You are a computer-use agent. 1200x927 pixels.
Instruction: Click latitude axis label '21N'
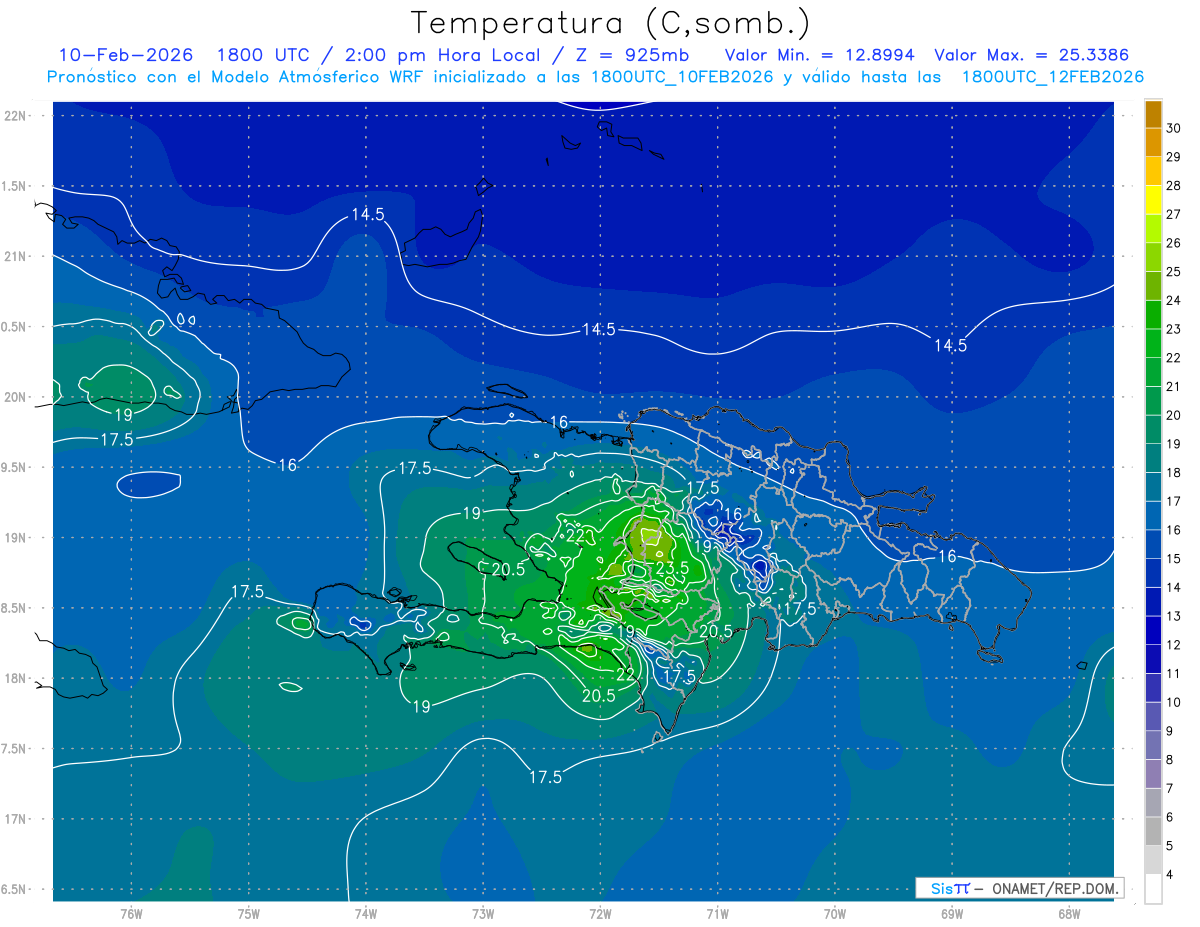(x=15, y=256)
